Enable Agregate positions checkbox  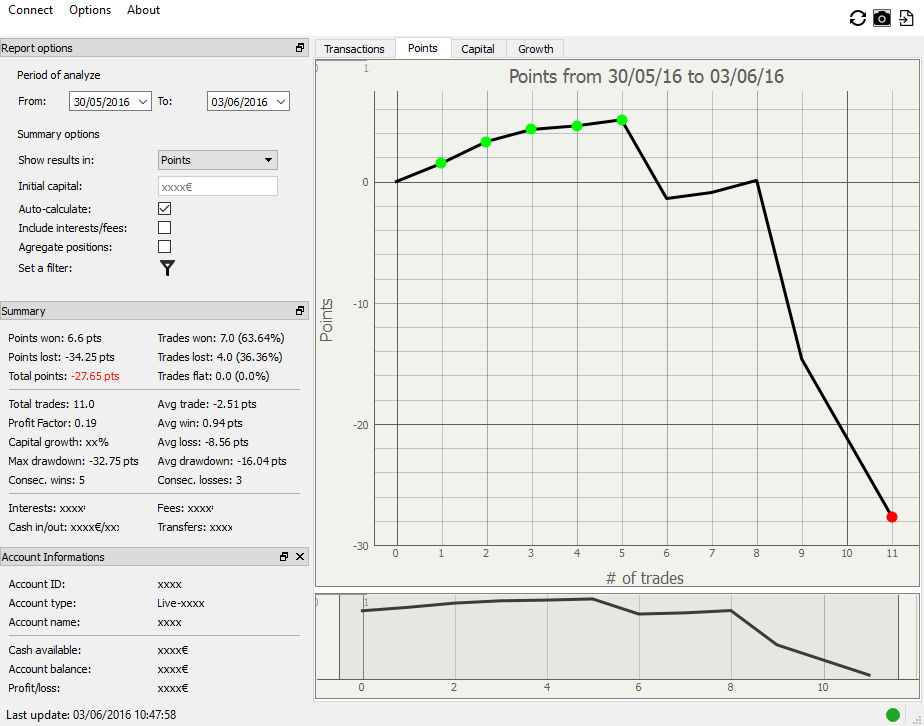pos(164,246)
